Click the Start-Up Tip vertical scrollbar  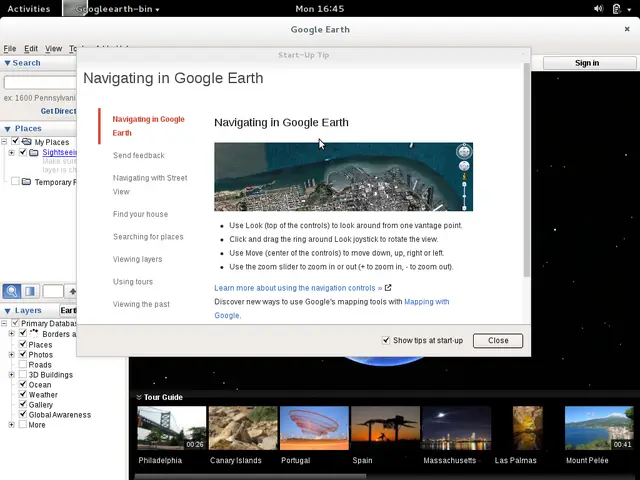coord(527,170)
